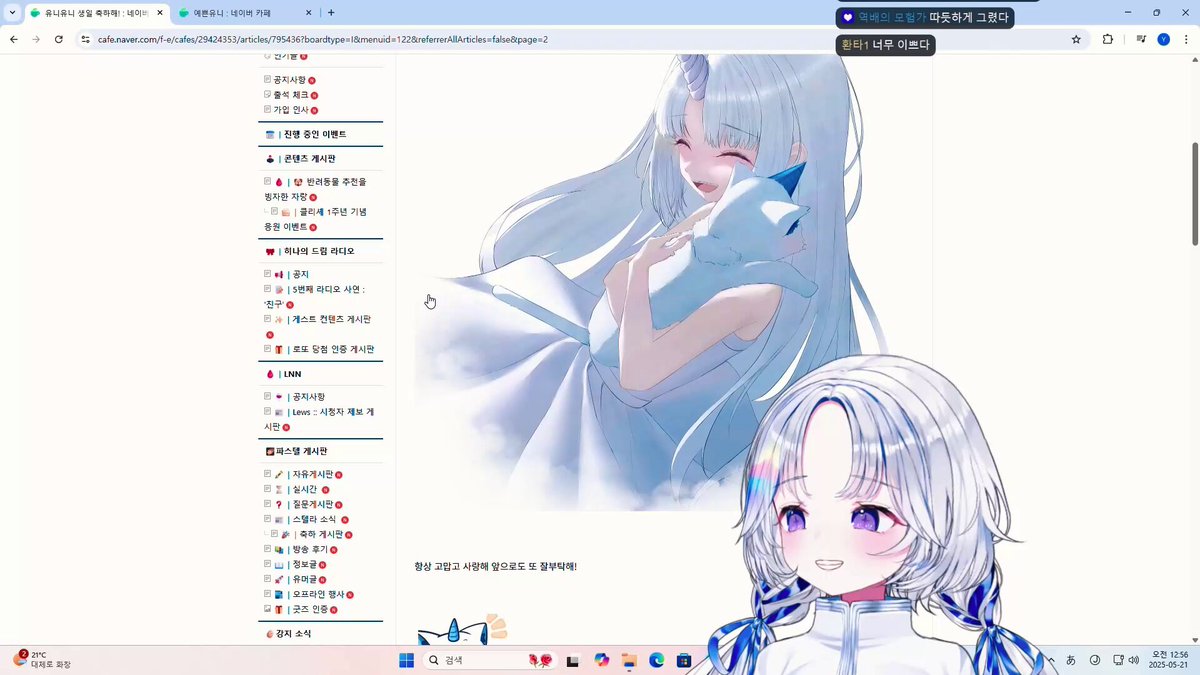Close the 유니유니 생일 축하해 tab
1200x675 pixels.
[159, 13]
